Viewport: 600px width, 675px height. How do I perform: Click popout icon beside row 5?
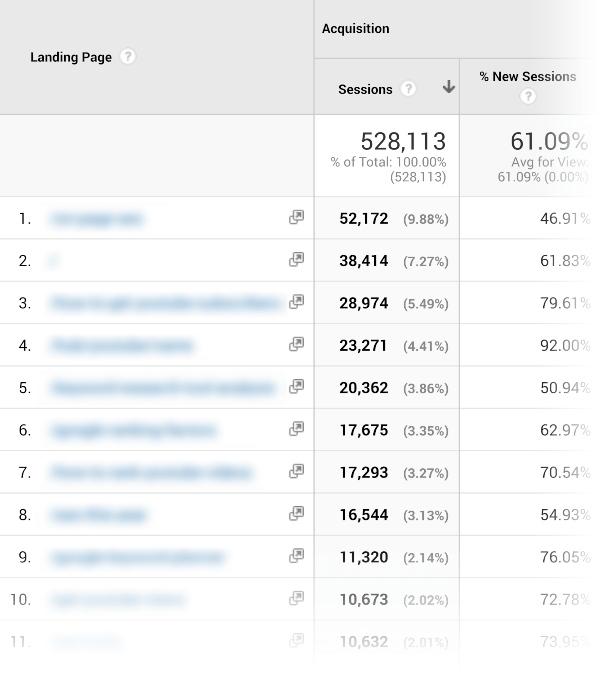pyautogui.click(x=296, y=386)
